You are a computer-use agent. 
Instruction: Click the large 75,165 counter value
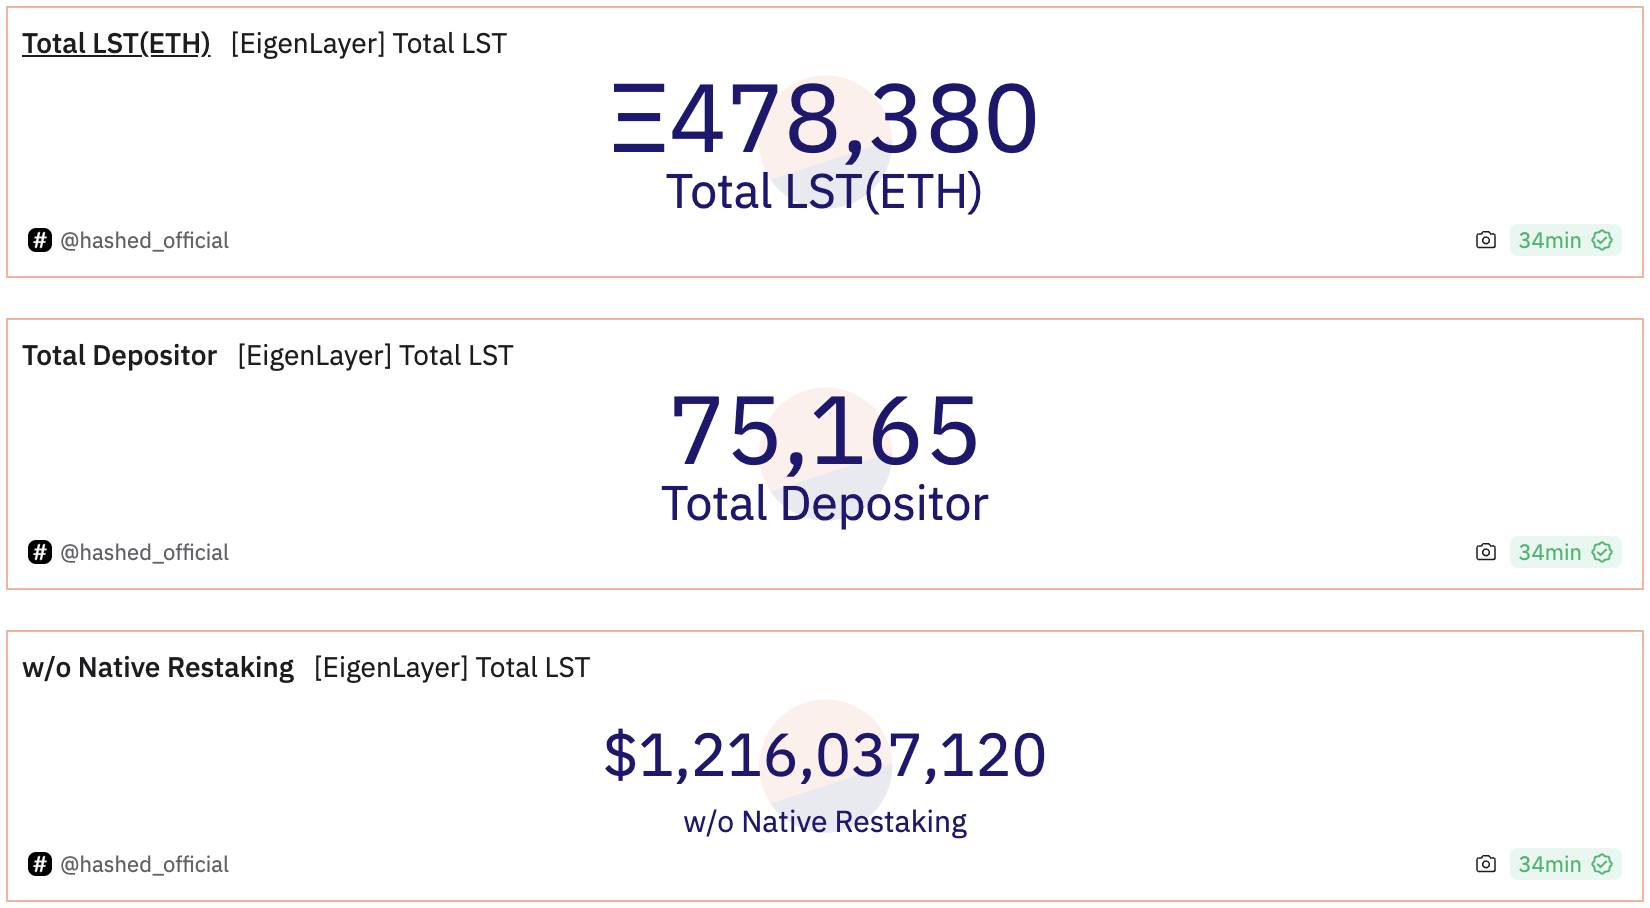(825, 432)
